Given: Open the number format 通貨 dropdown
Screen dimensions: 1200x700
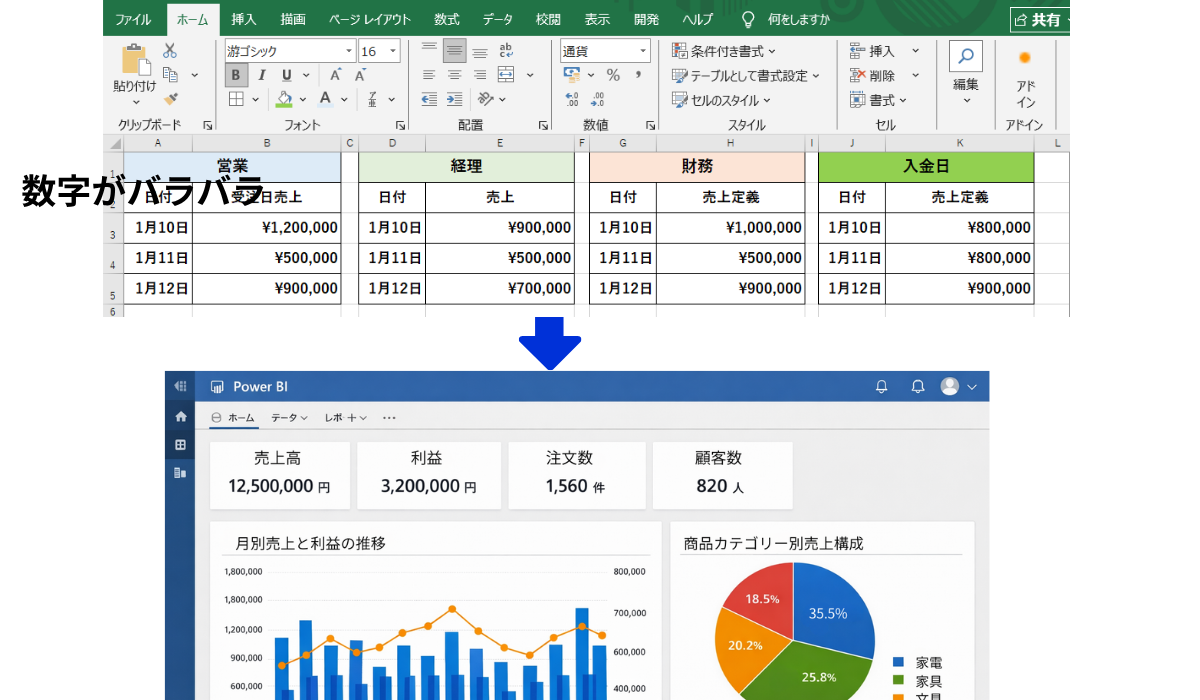Looking at the screenshot, I should coord(641,51).
